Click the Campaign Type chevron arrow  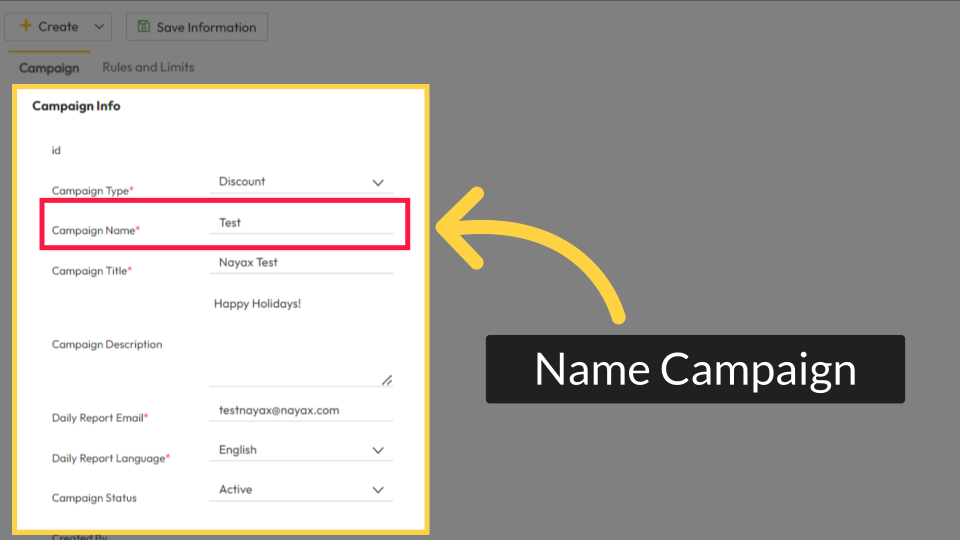pos(378,183)
